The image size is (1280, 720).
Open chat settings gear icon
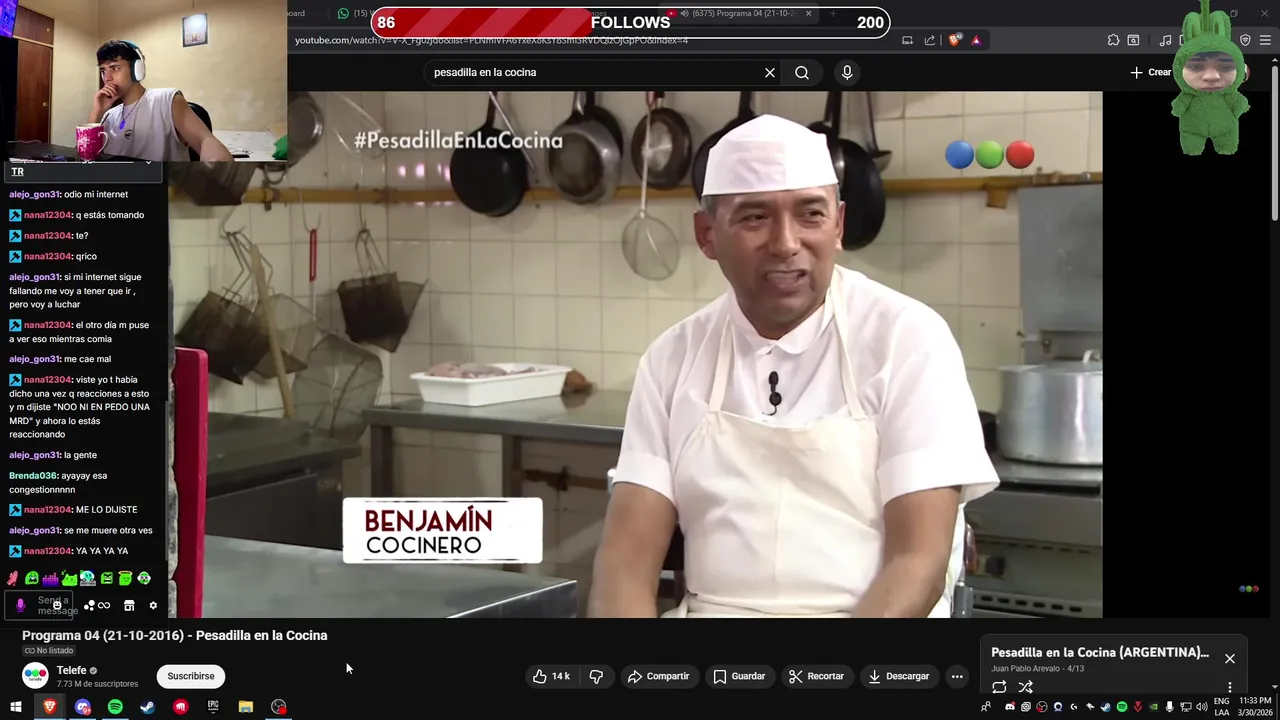153,605
